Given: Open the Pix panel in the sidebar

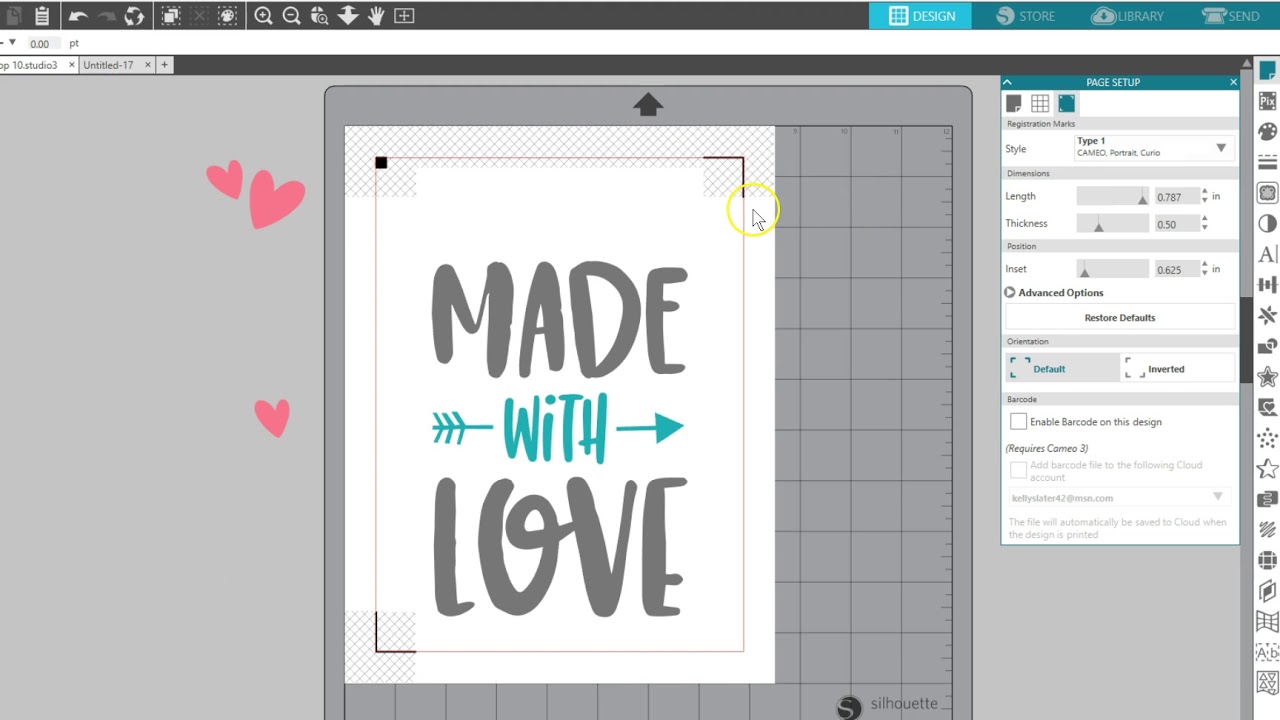Looking at the screenshot, I should click(1267, 101).
